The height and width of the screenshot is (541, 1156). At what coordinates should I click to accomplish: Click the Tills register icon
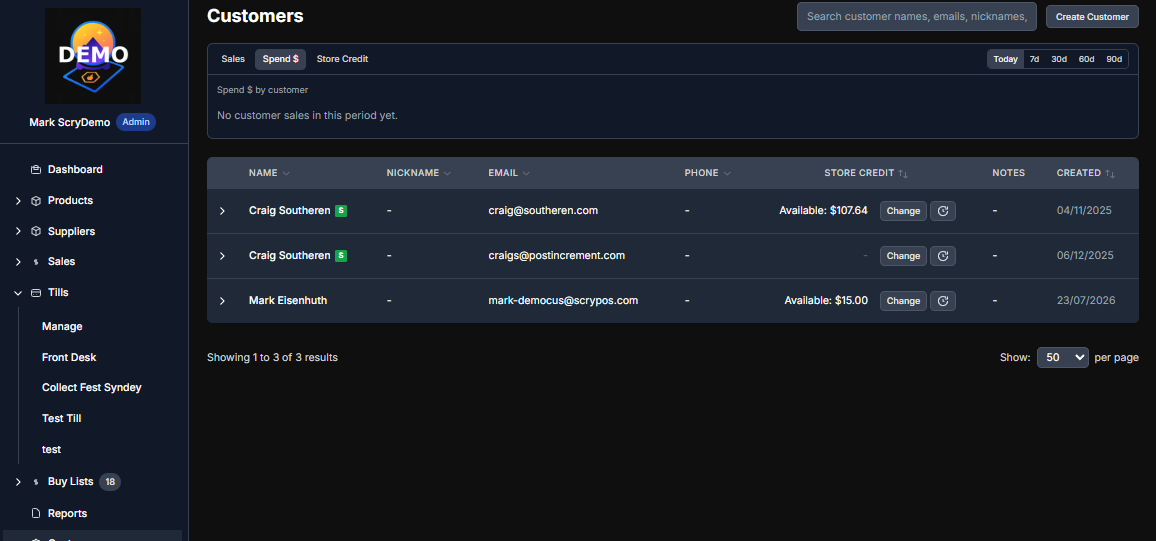[35, 293]
